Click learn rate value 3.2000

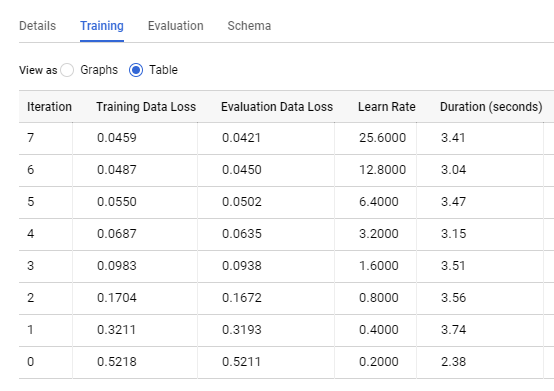(x=379, y=233)
